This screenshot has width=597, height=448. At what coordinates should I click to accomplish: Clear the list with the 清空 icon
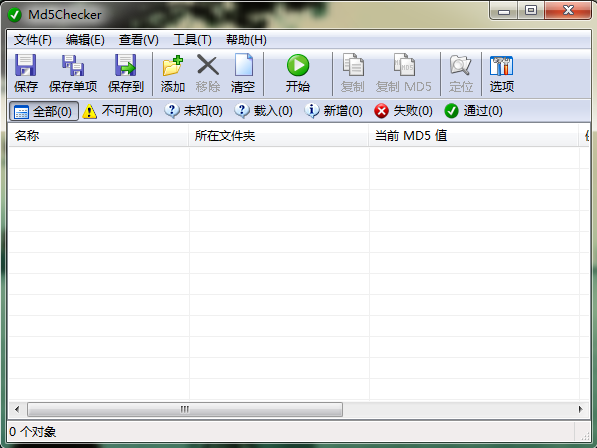243,65
